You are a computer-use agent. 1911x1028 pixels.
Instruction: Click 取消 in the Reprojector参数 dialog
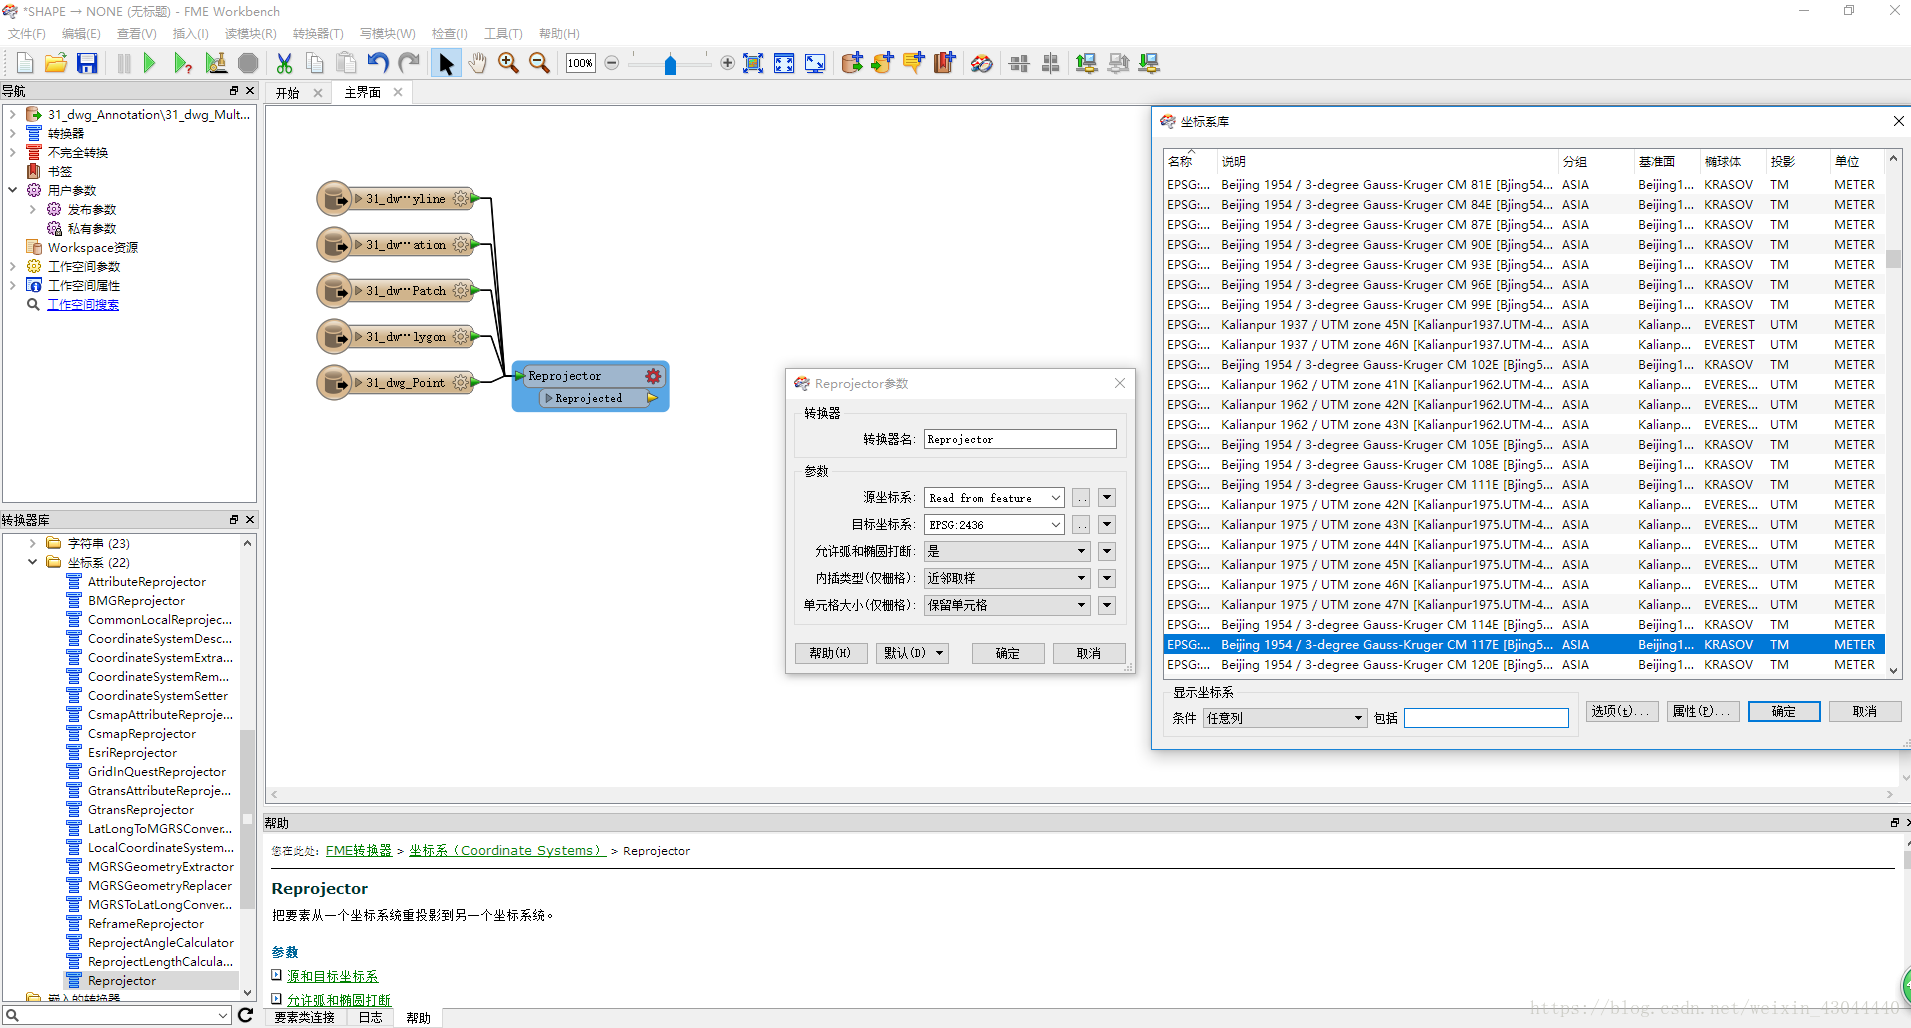click(1088, 653)
